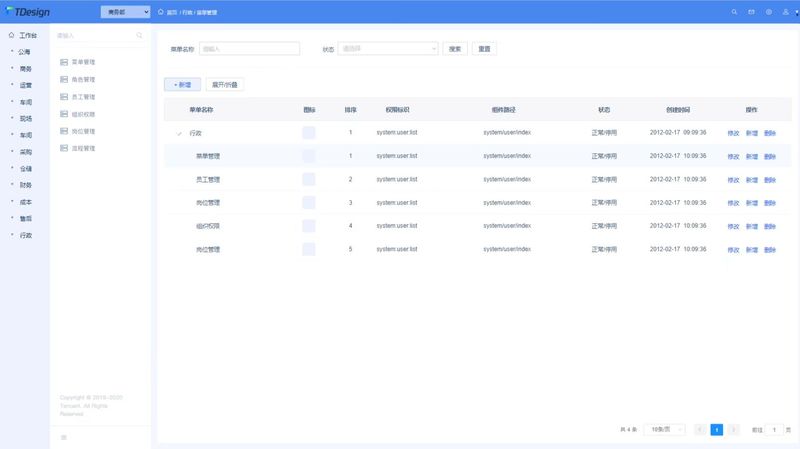Viewport: 800px width, 449px height.
Task: Open 行政 in the left navigation
Action: click(26, 235)
